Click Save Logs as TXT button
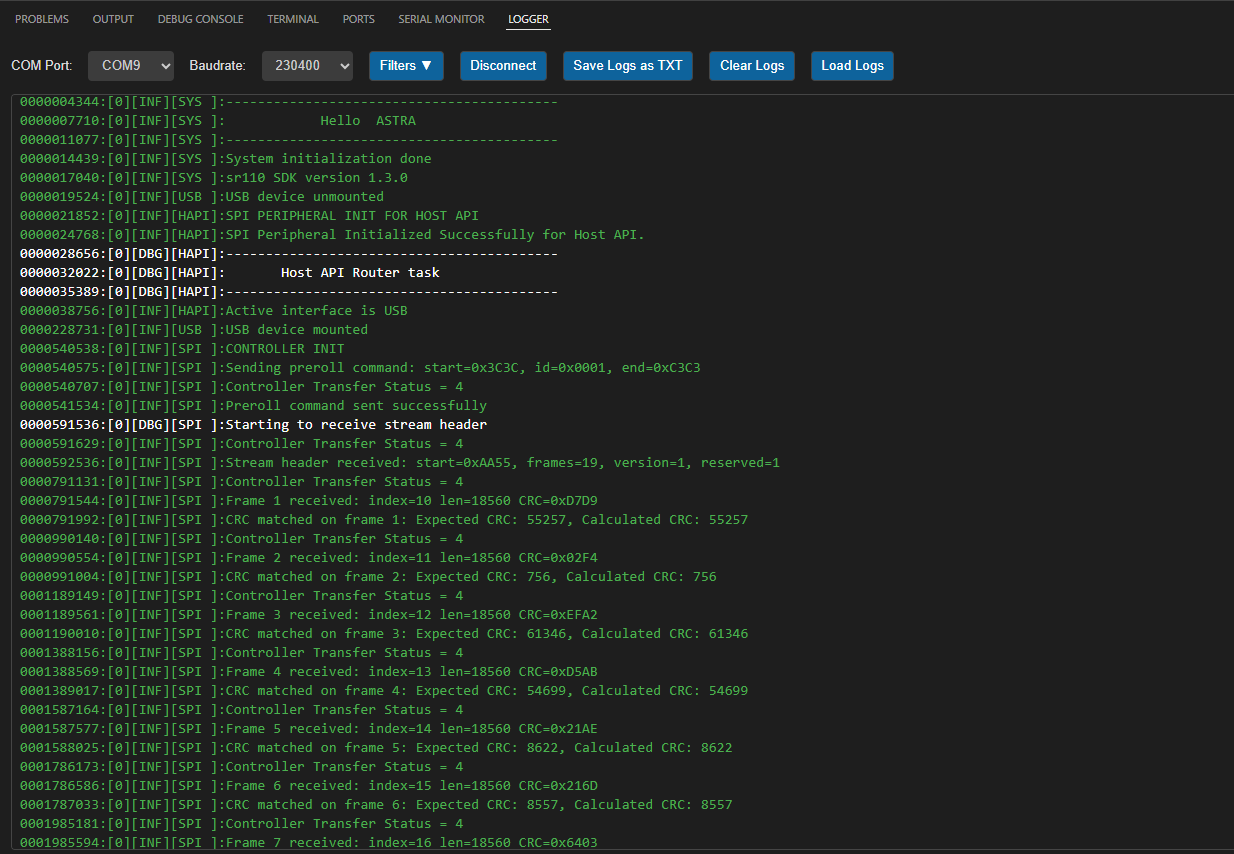The width and height of the screenshot is (1234, 854). tap(628, 66)
